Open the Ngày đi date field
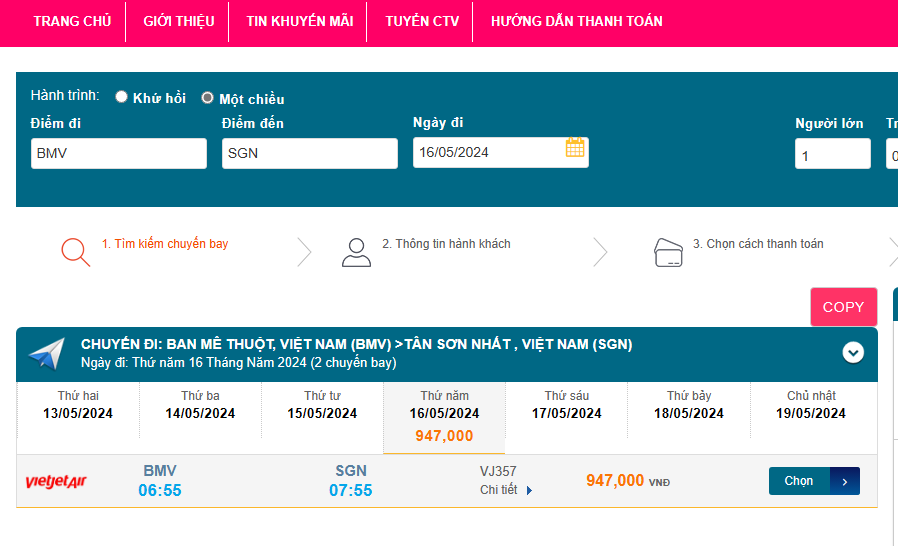The image size is (898, 546). point(488,153)
